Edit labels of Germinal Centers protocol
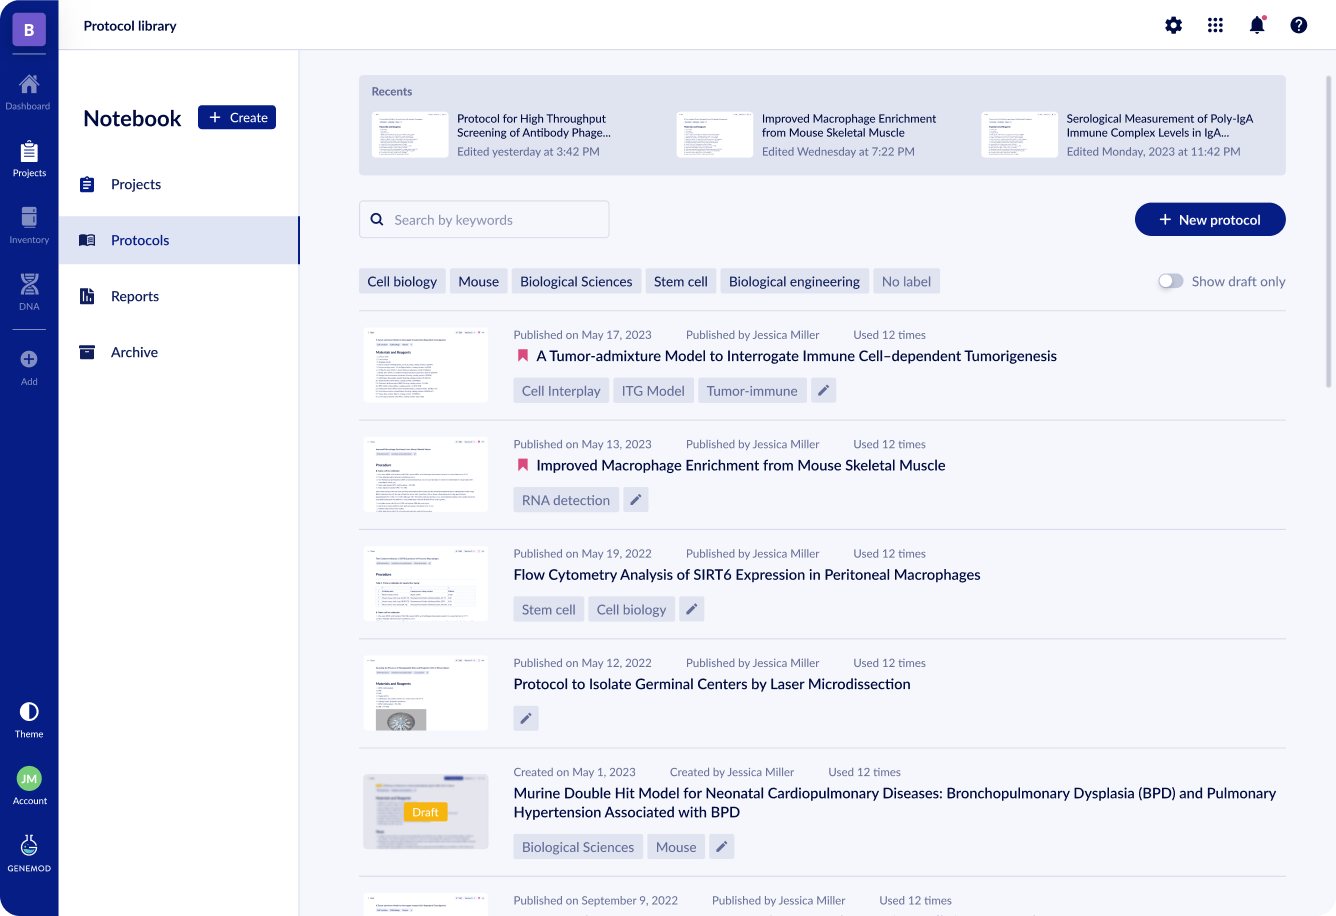1336x916 pixels. [526, 718]
